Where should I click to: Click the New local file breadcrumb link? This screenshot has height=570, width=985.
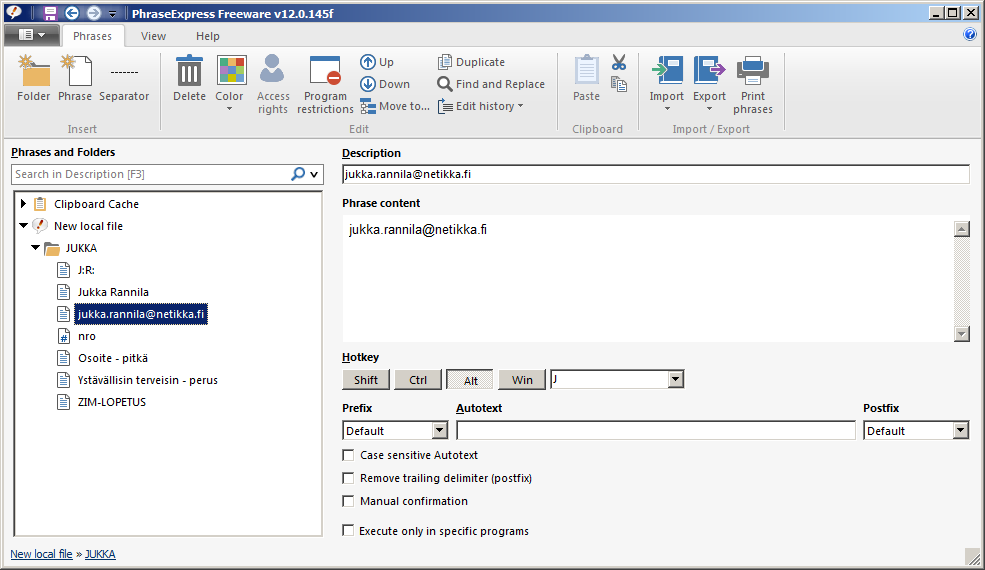point(41,554)
